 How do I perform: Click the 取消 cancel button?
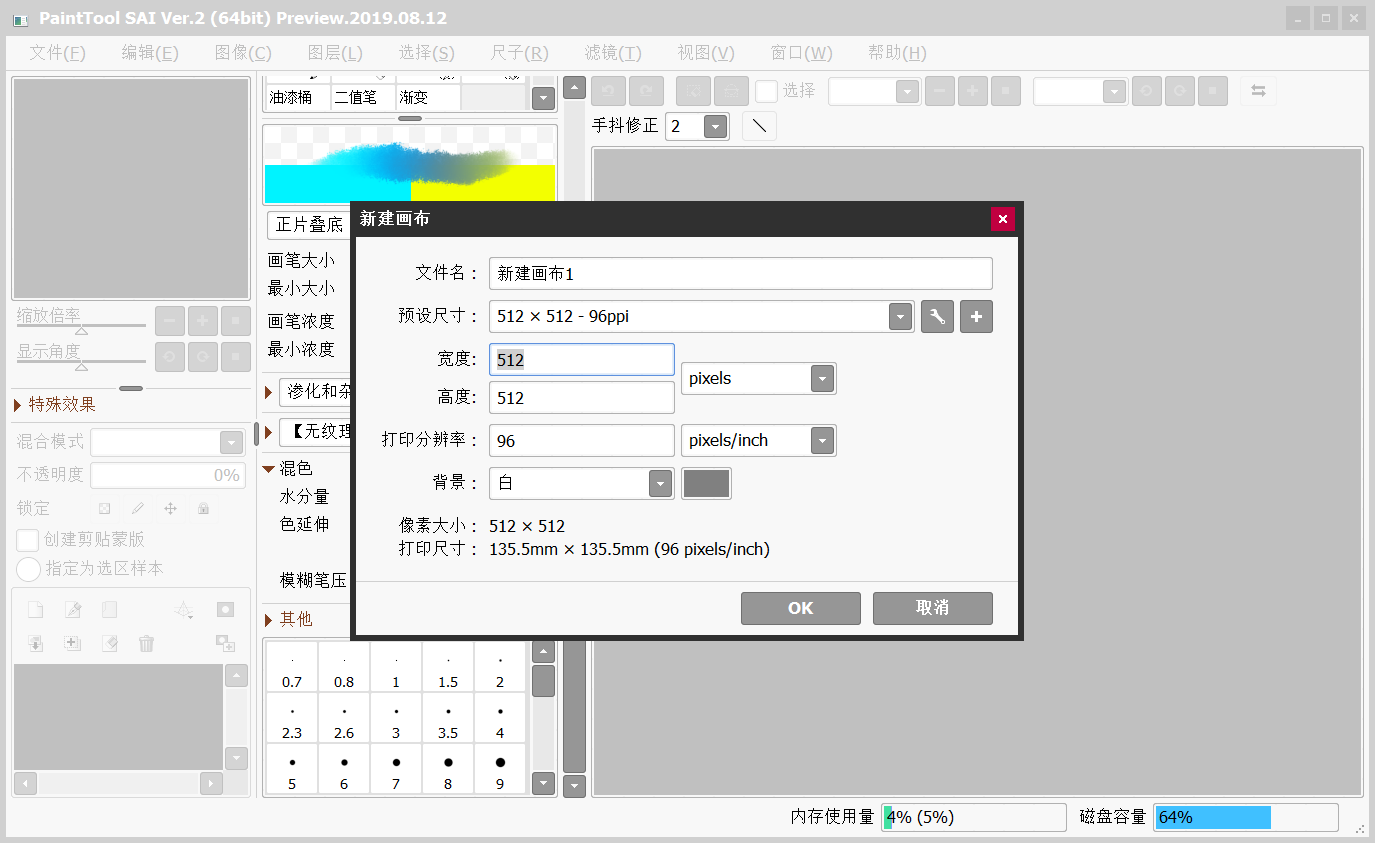click(x=933, y=608)
